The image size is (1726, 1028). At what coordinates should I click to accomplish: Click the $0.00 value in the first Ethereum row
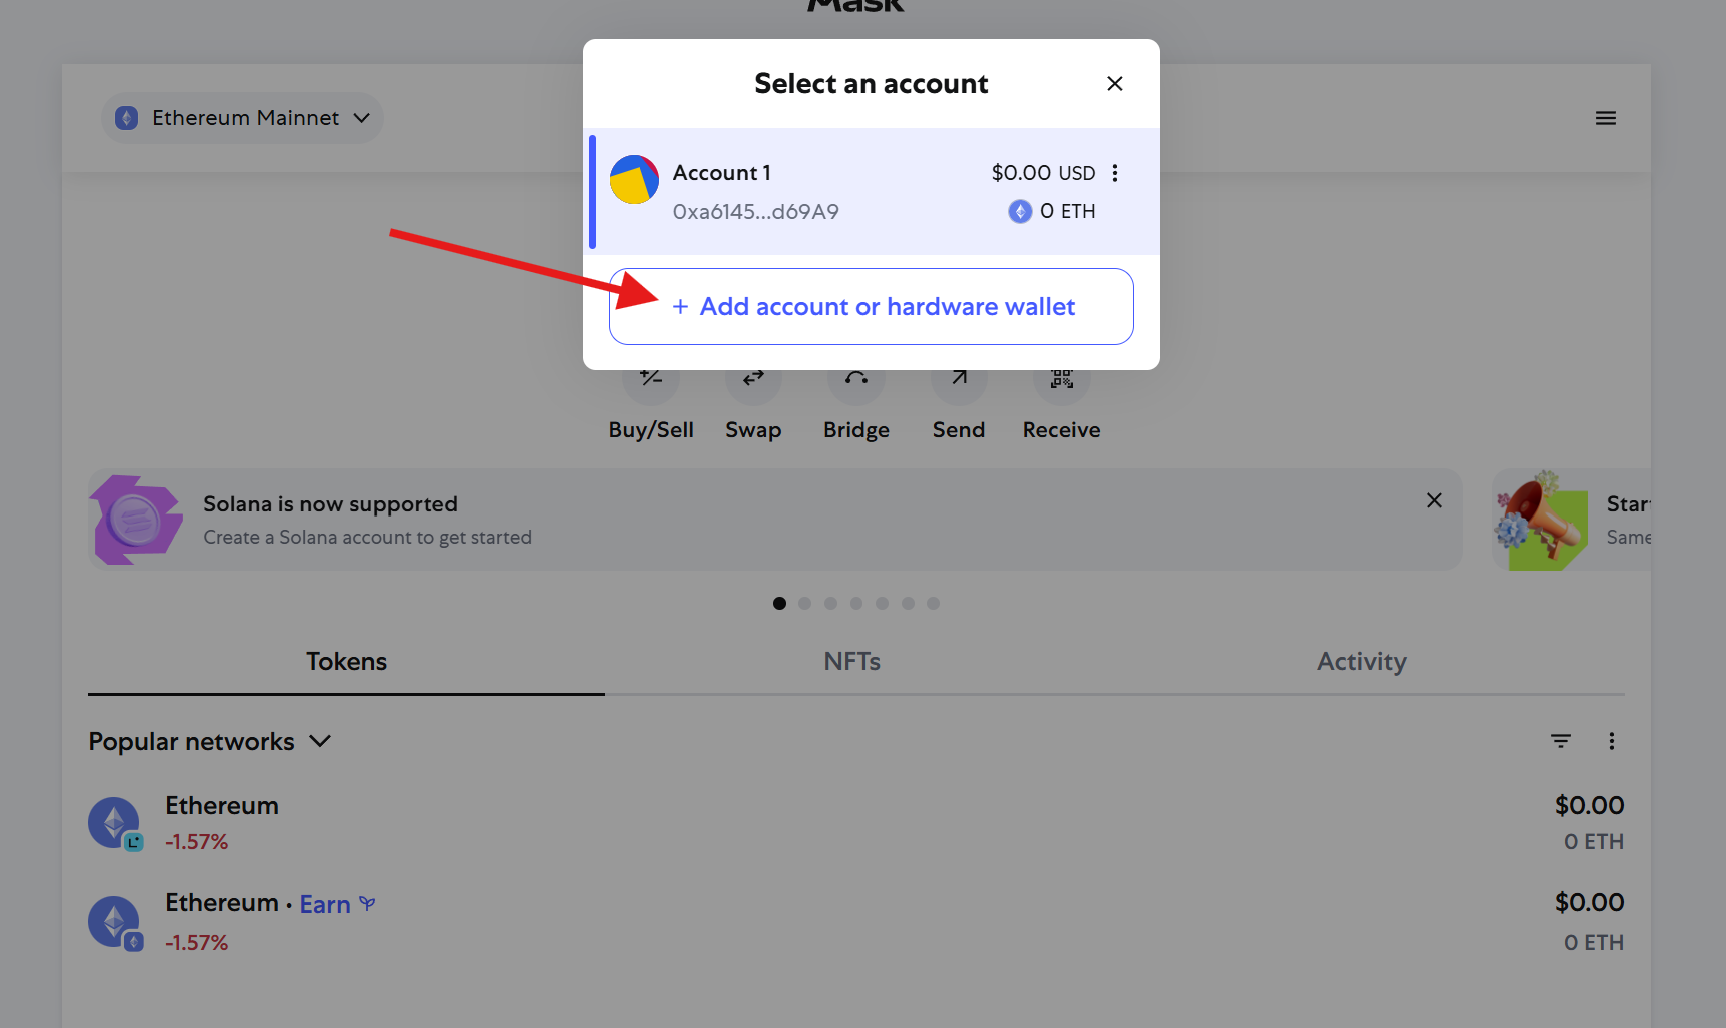1590,806
